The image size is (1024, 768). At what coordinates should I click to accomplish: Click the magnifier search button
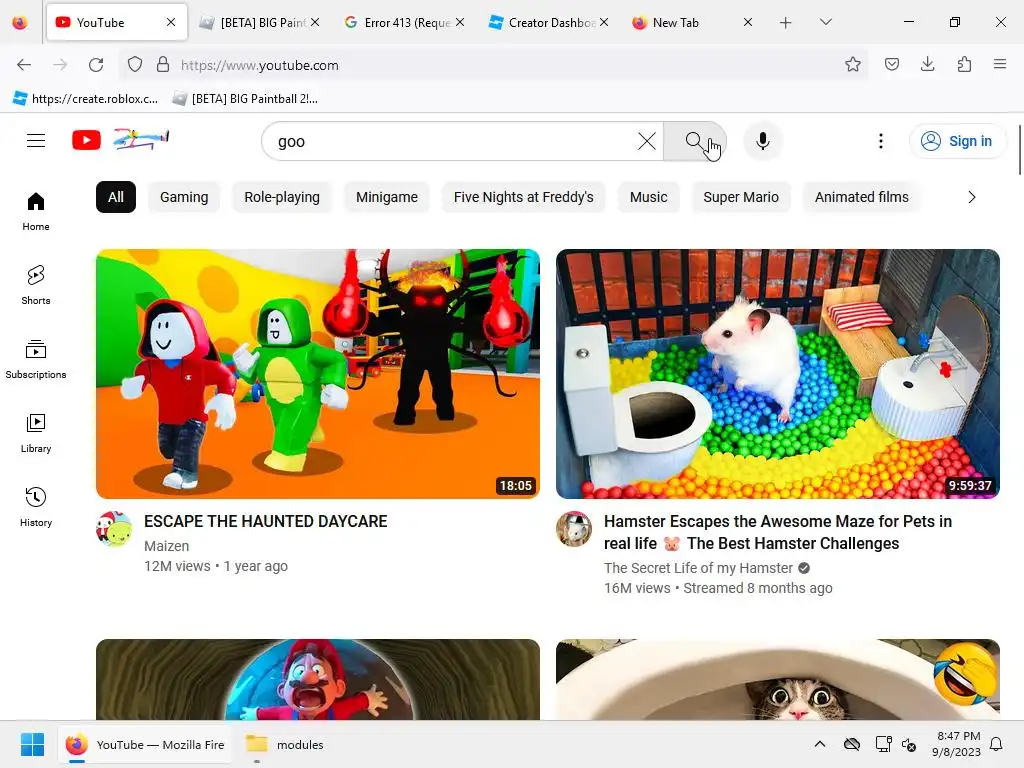694,141
